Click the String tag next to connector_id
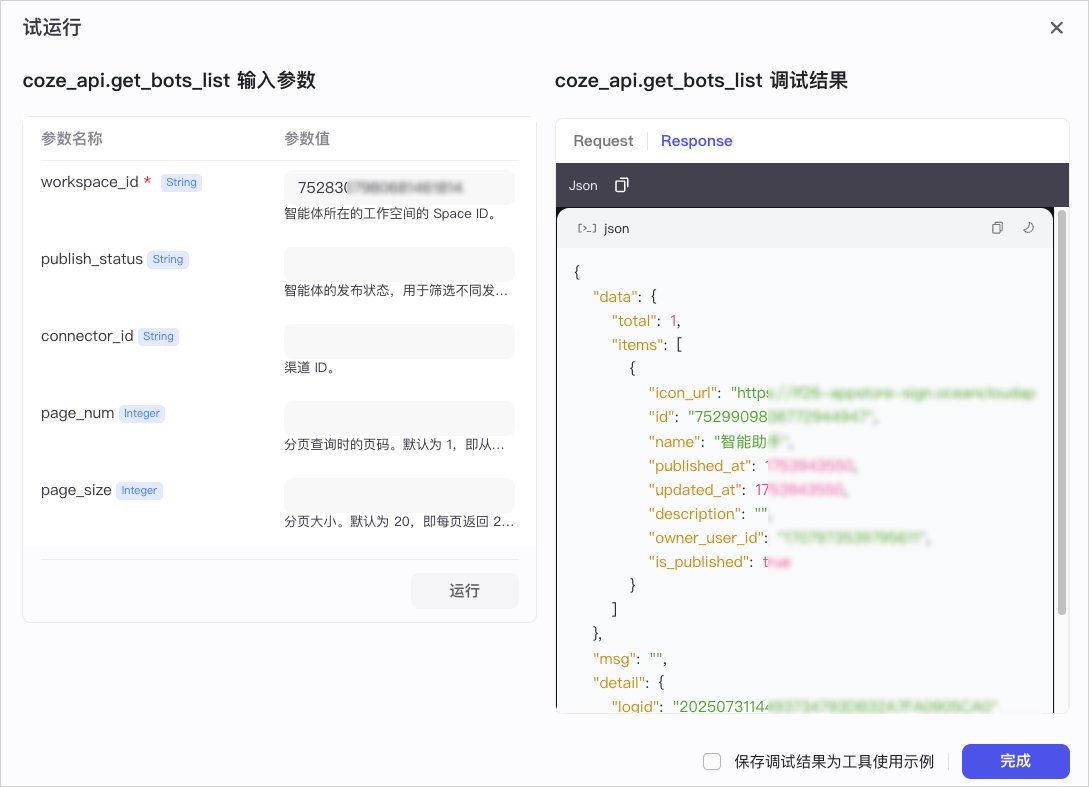This screenshot has height=787, width=1089. tap(158, 336)
